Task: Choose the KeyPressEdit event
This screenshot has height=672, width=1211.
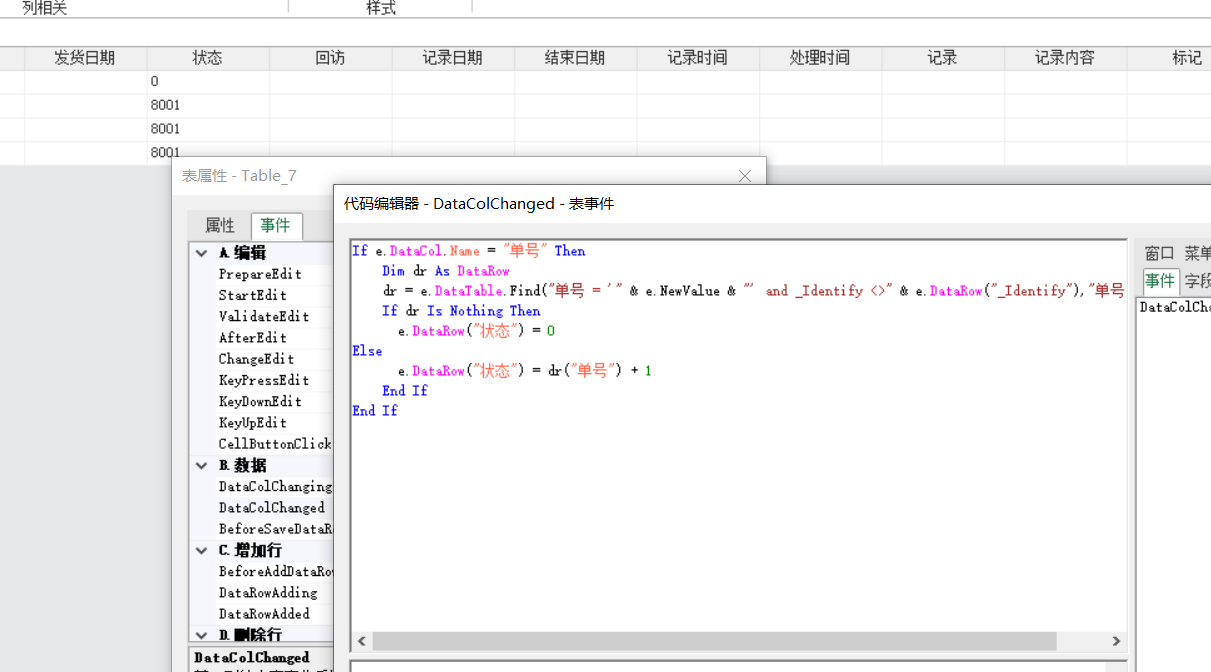Action: [264, 380]
